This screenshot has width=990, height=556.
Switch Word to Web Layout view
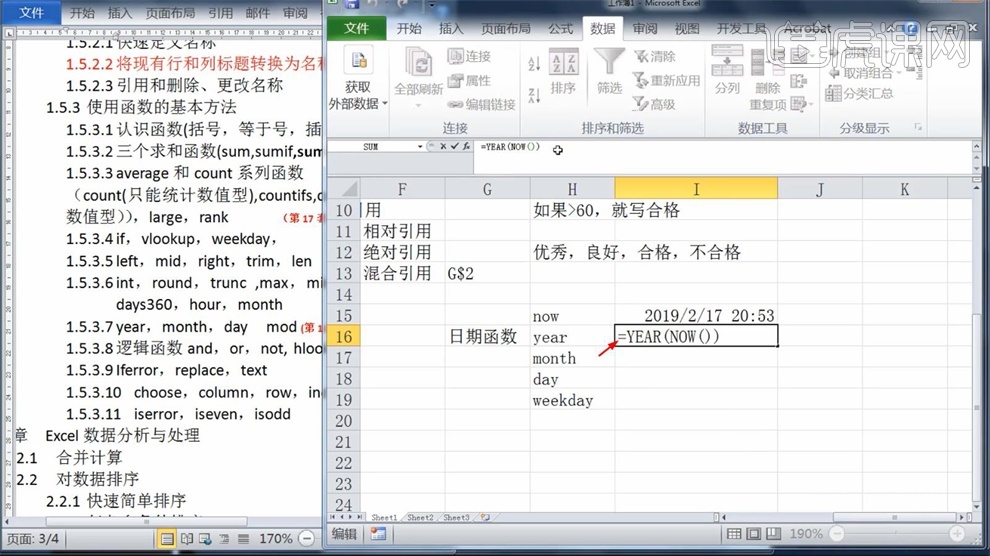tap(205, 539)
